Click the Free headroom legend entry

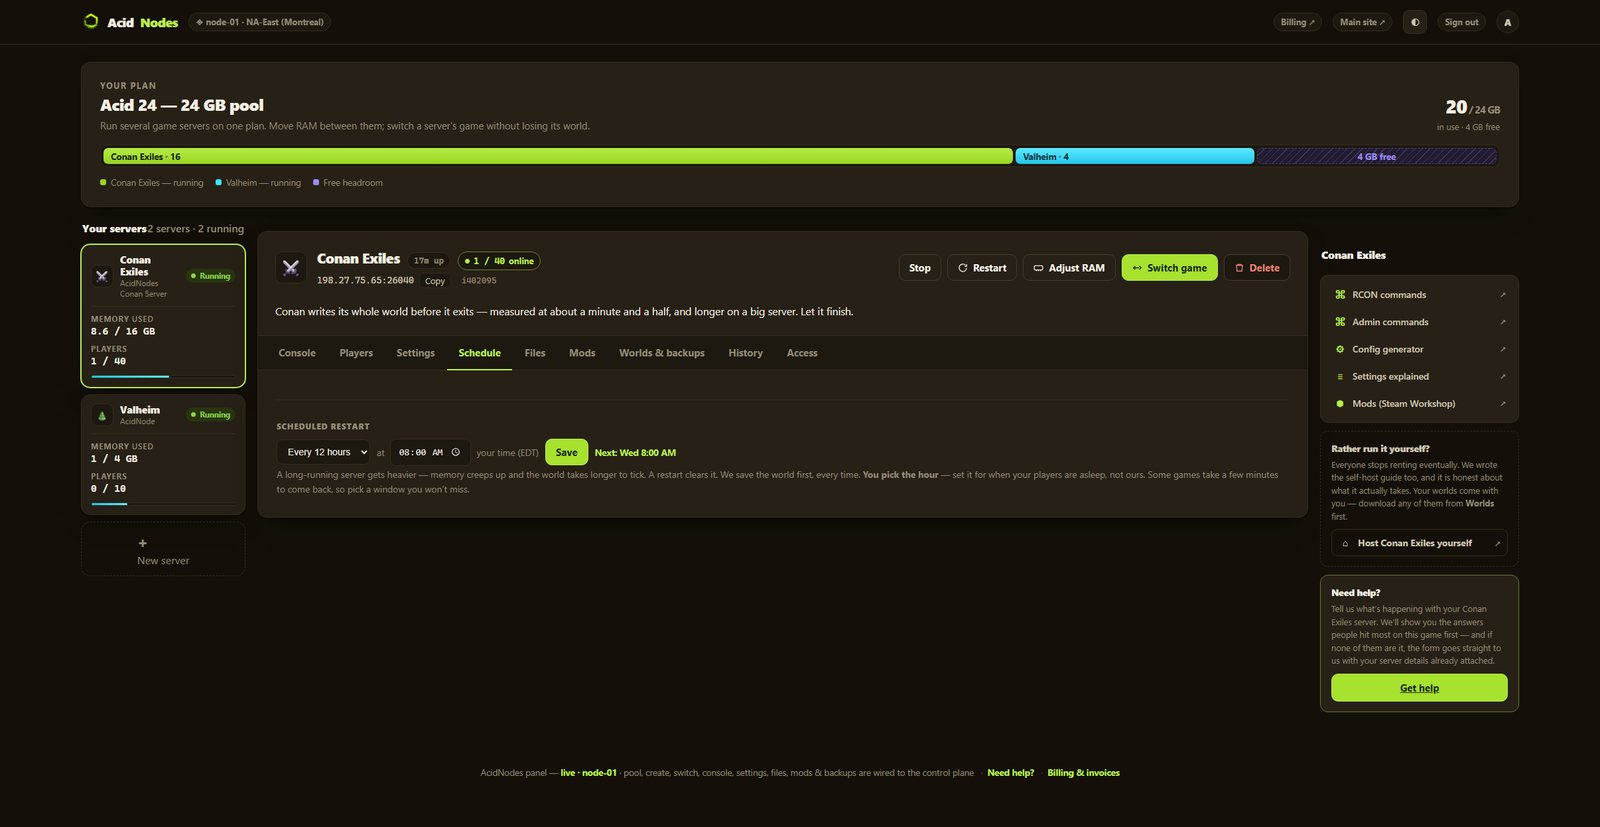348,183
